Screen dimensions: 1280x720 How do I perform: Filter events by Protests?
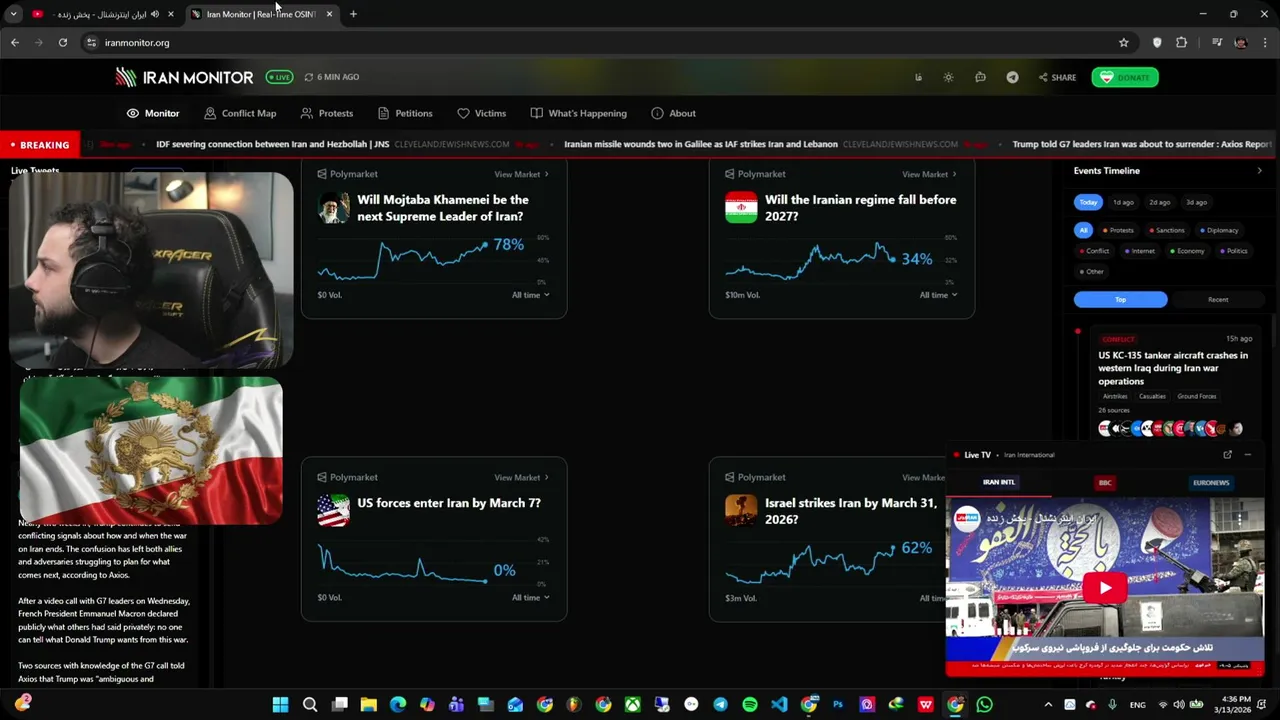pos(1119,230)
